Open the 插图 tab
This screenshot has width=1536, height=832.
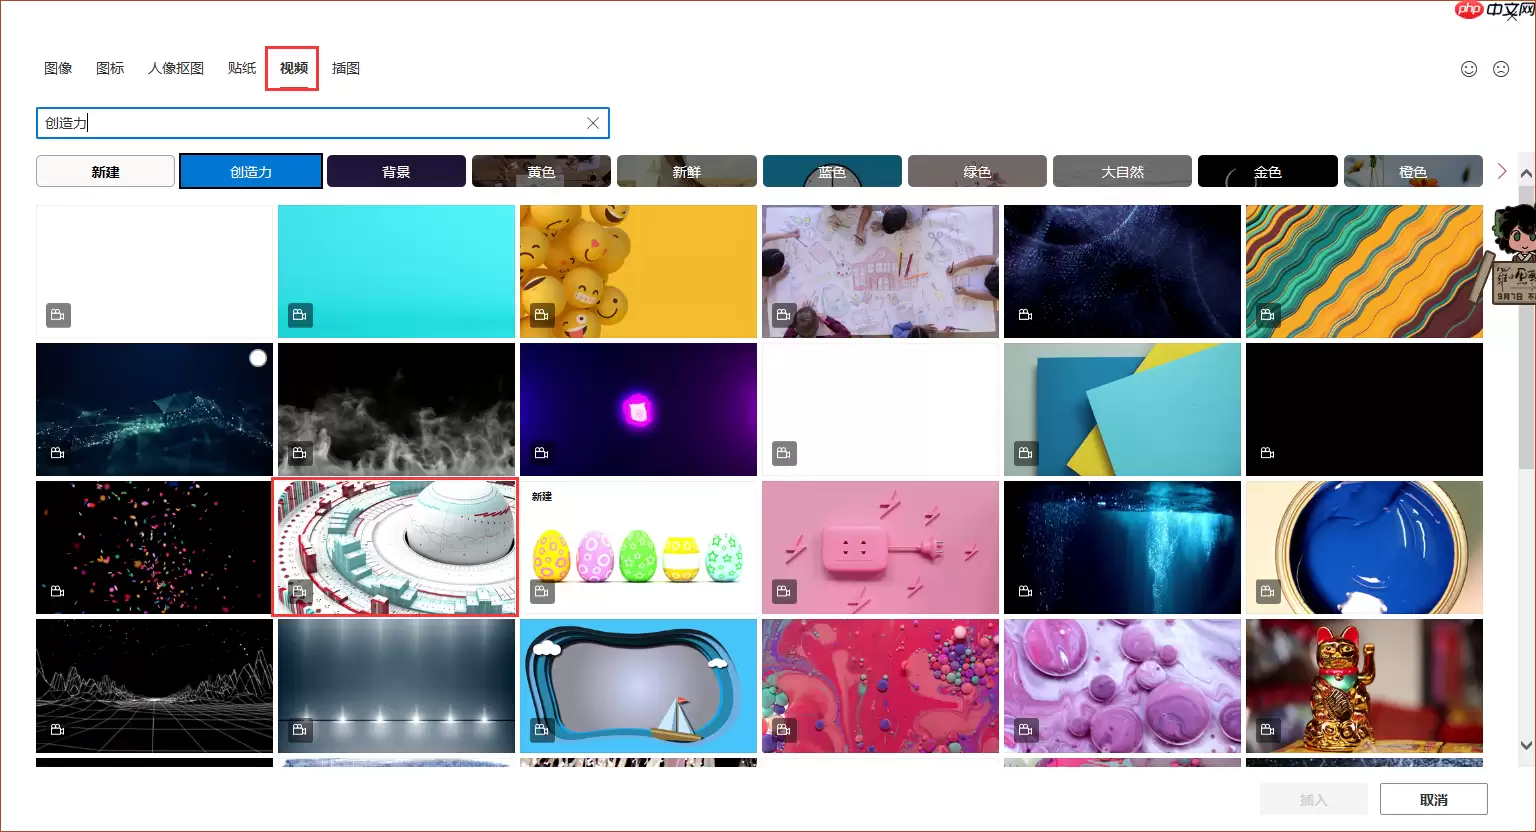346,68
